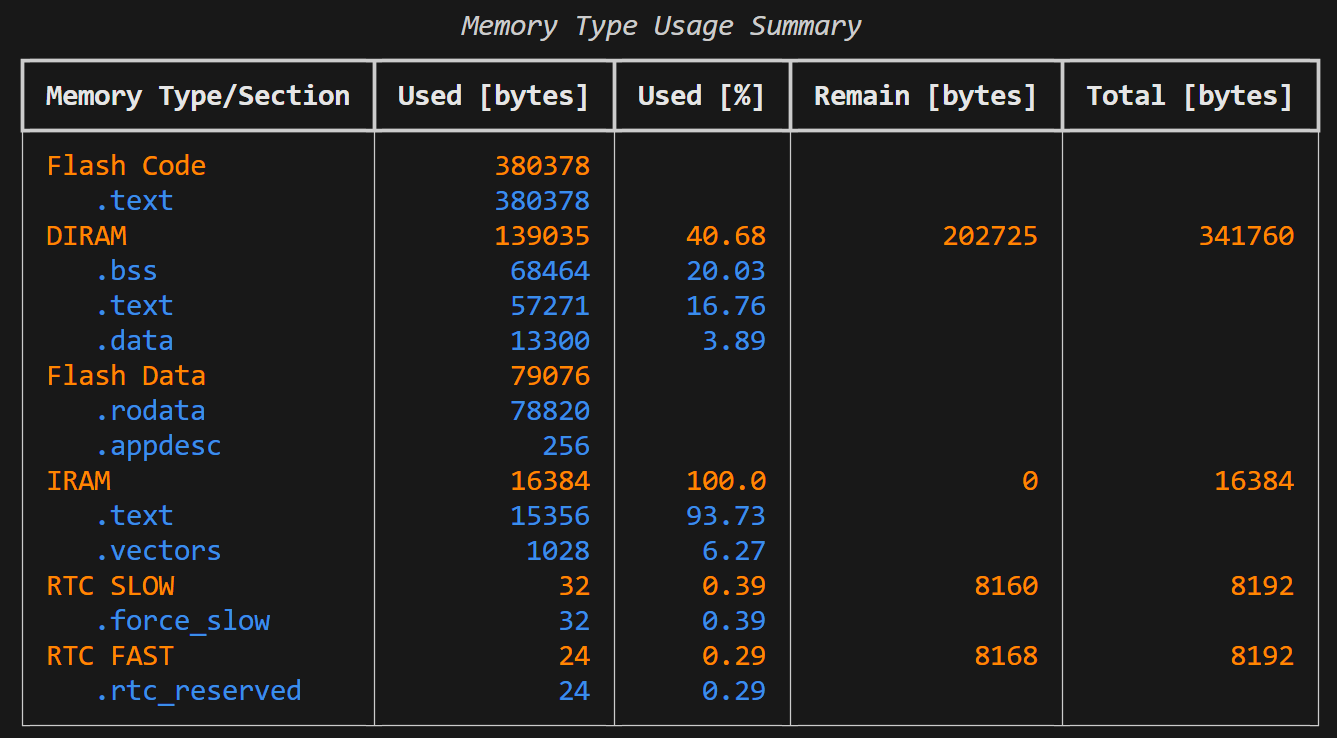Click the percent value 16.76
The height and width of the screenshot is (738, 1337).
coord(726,306)
